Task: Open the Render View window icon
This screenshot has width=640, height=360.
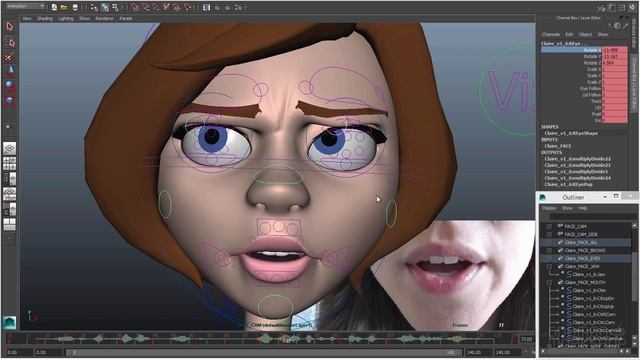Action: [207, 7]
